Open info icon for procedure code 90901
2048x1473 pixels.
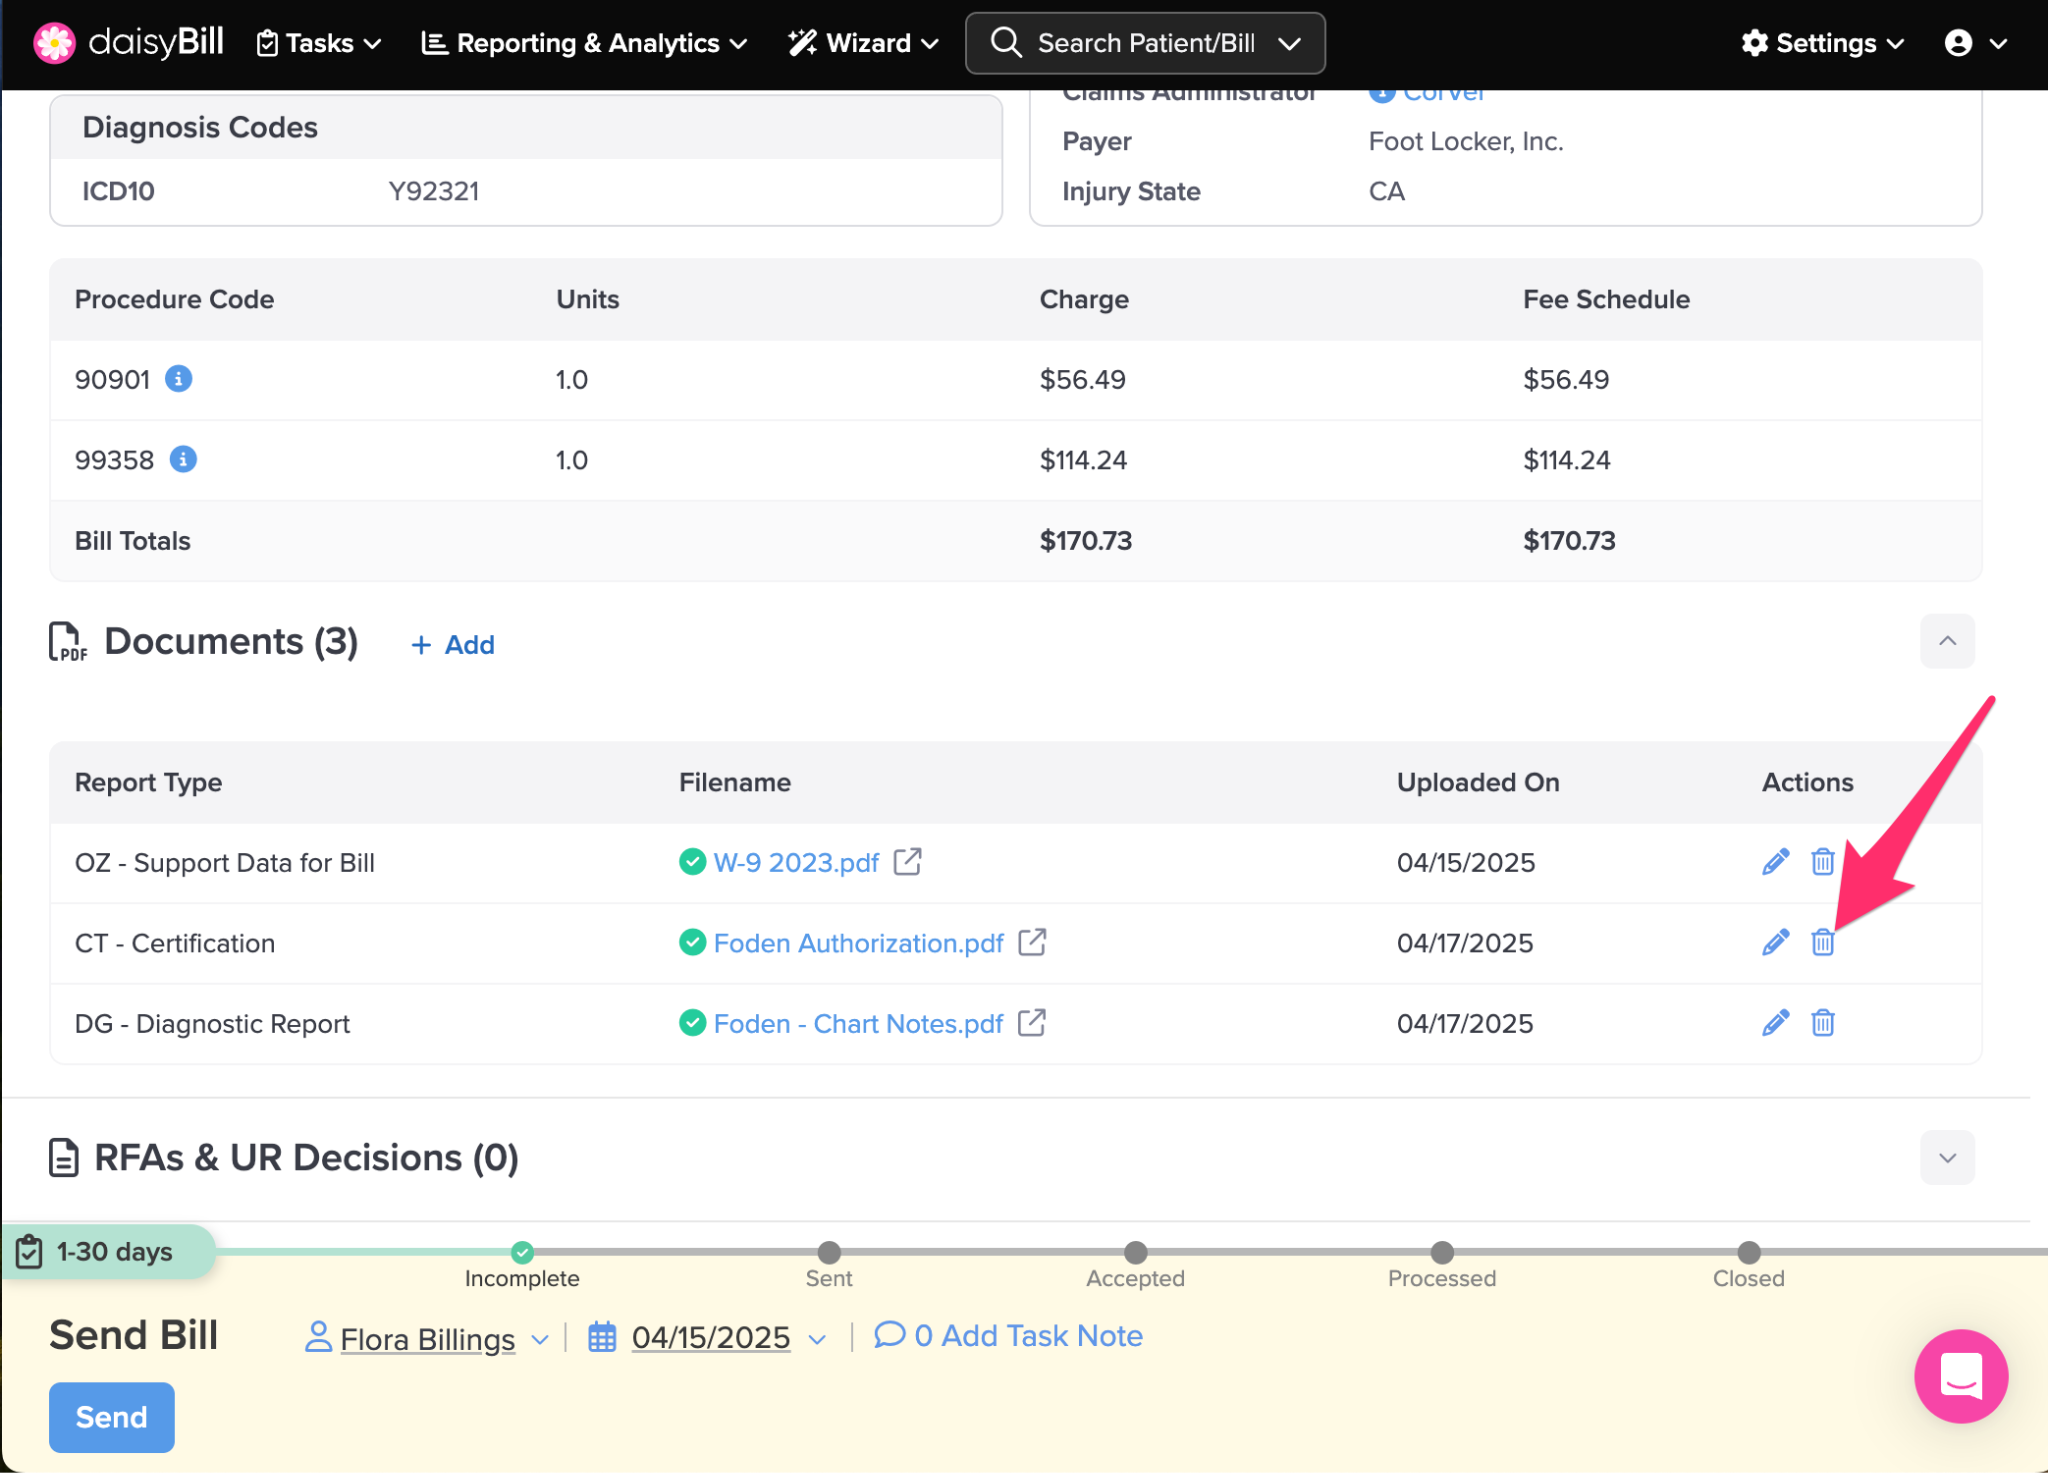coord(178,379)
